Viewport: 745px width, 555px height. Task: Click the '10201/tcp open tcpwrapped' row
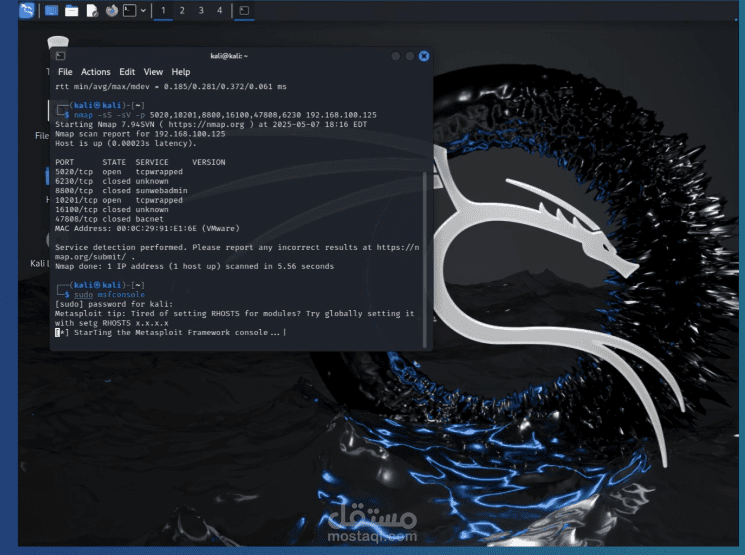[x=119, y=200]
